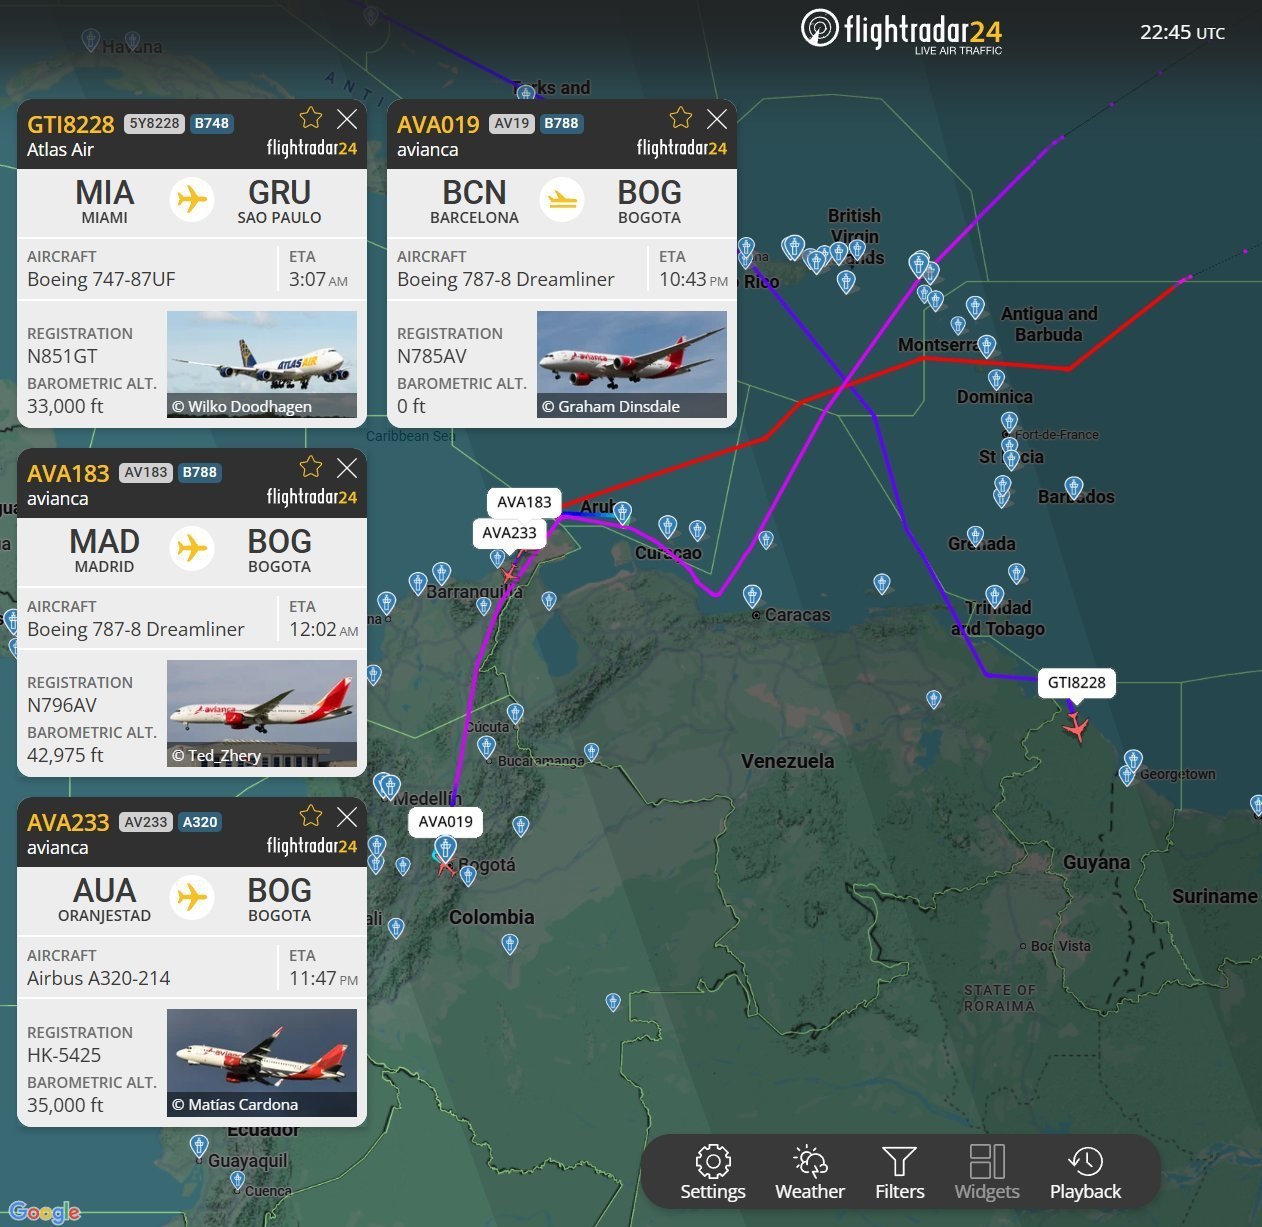The width and height of the screenshot is (1262, 1227).
Task: Open the Widgets panel
Action: point(986,1173)
